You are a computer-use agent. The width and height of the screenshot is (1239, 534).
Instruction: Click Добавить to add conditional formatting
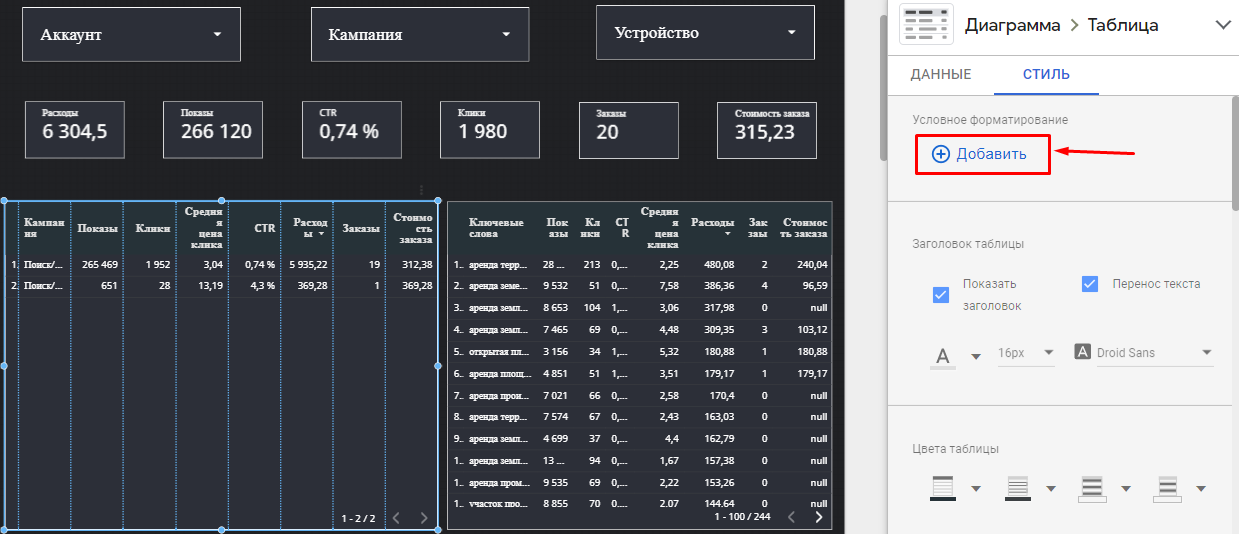click(x=982, y=154)
